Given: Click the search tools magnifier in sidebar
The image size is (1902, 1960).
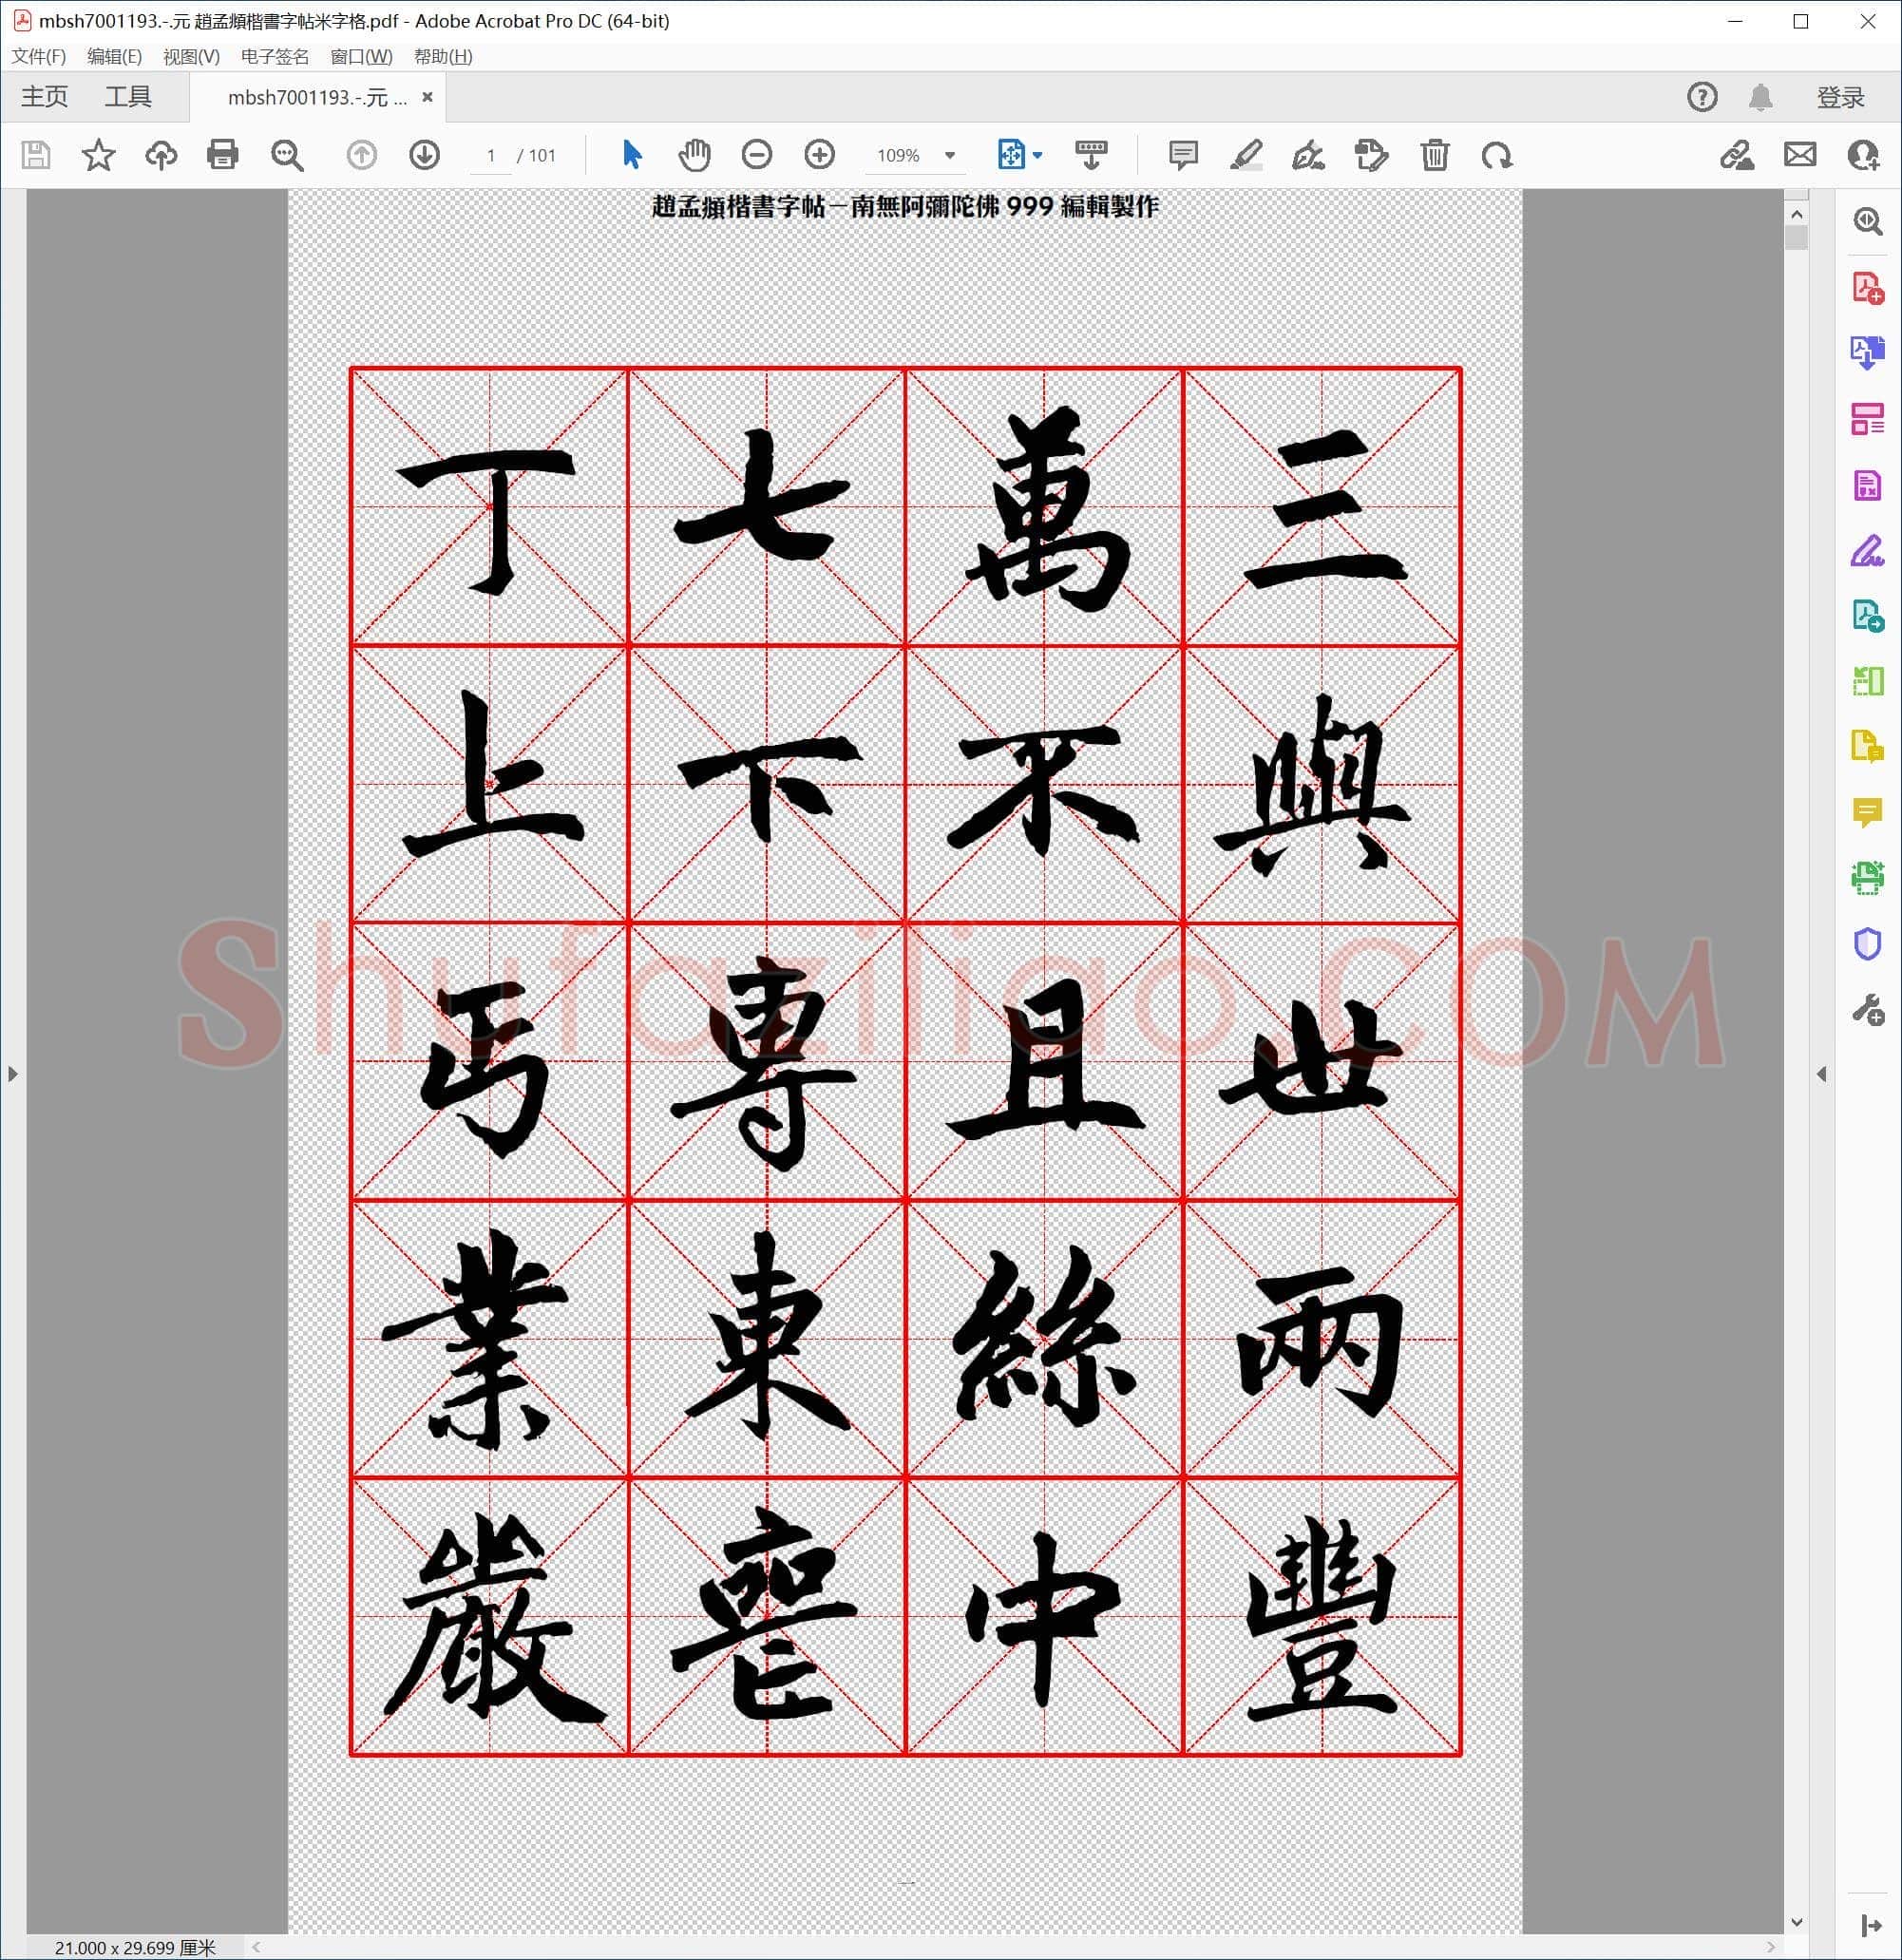Looking at the screenshot, I should click(x=1867, y=221).
